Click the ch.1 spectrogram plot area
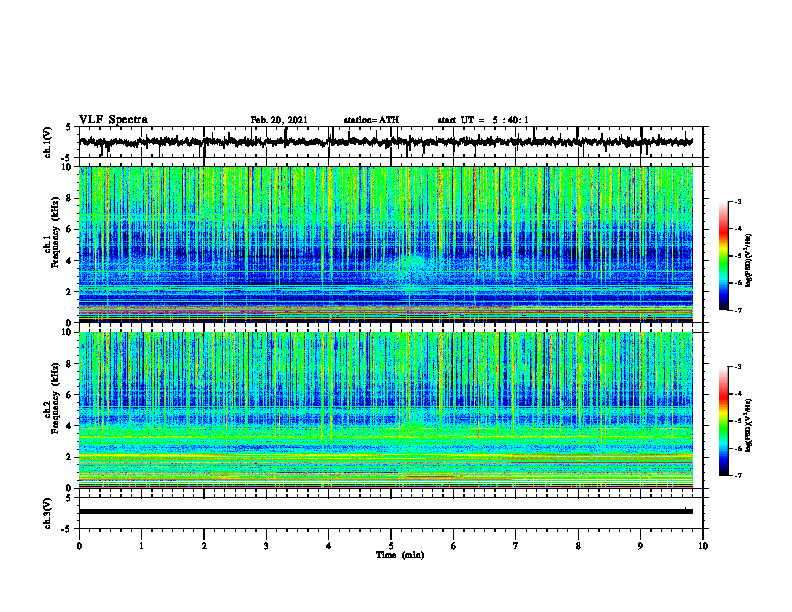 pos(386,244)
